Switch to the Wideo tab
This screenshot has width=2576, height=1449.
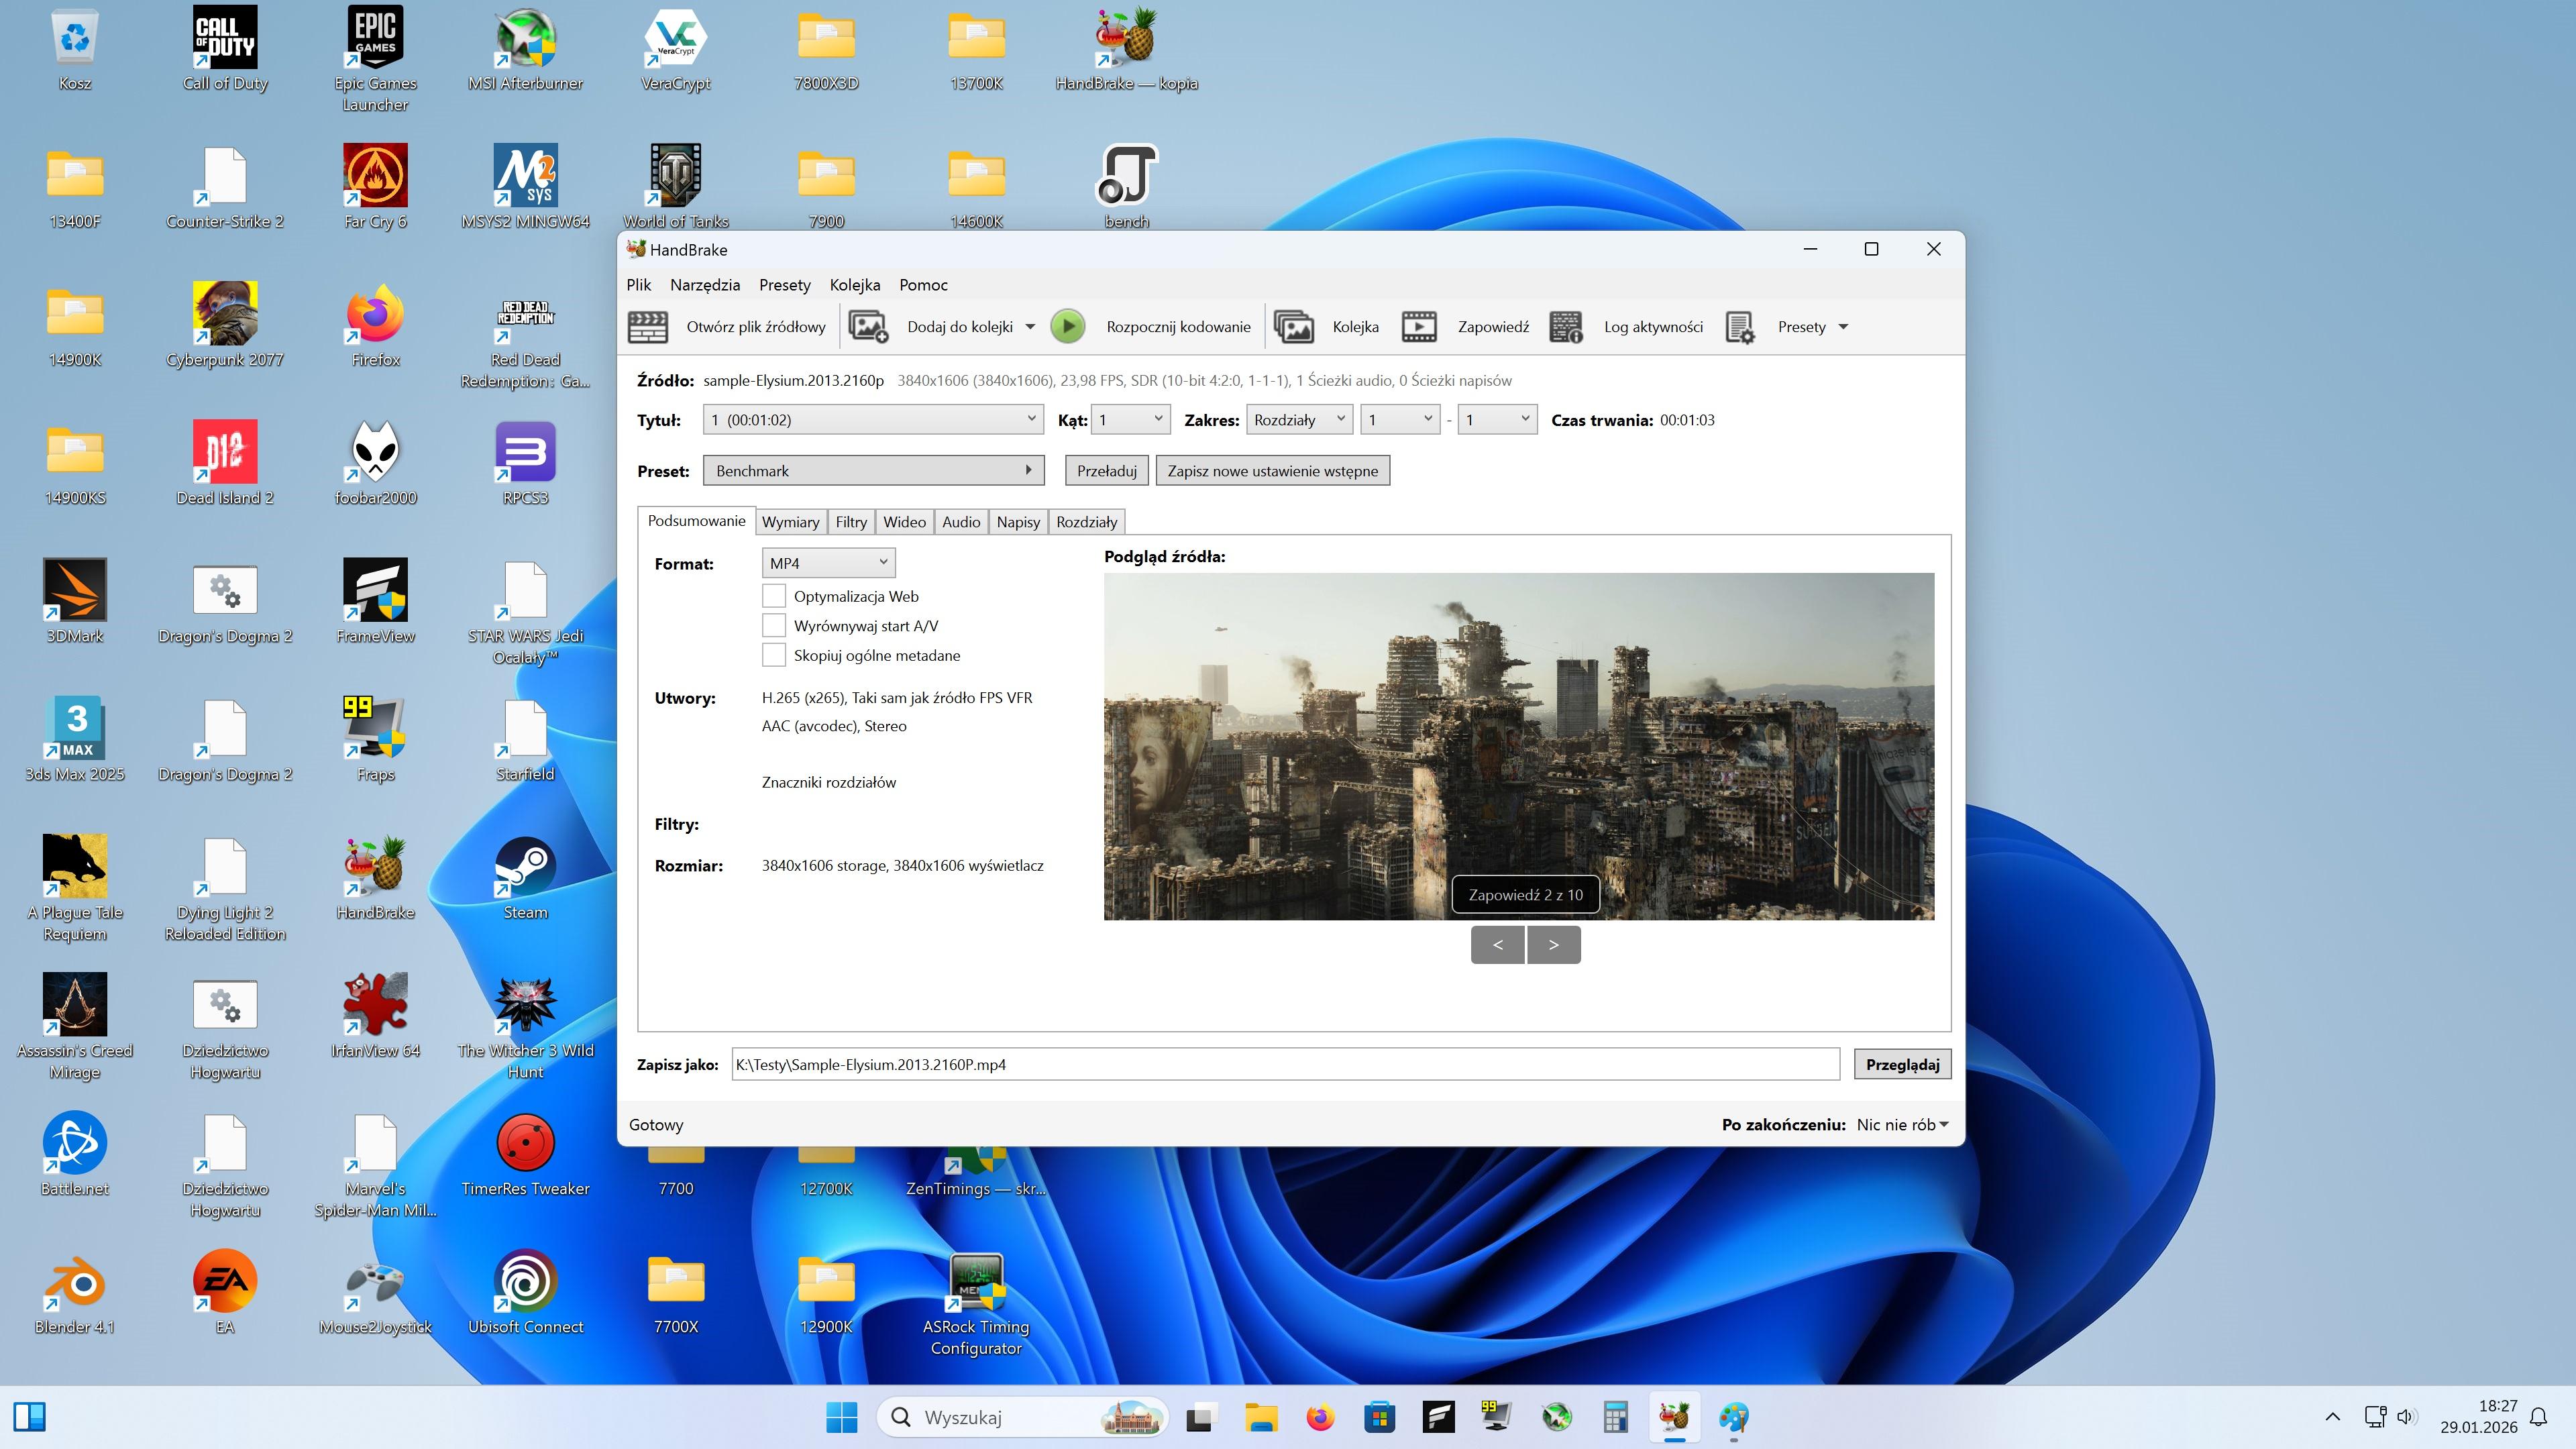[x=904, y=522]
